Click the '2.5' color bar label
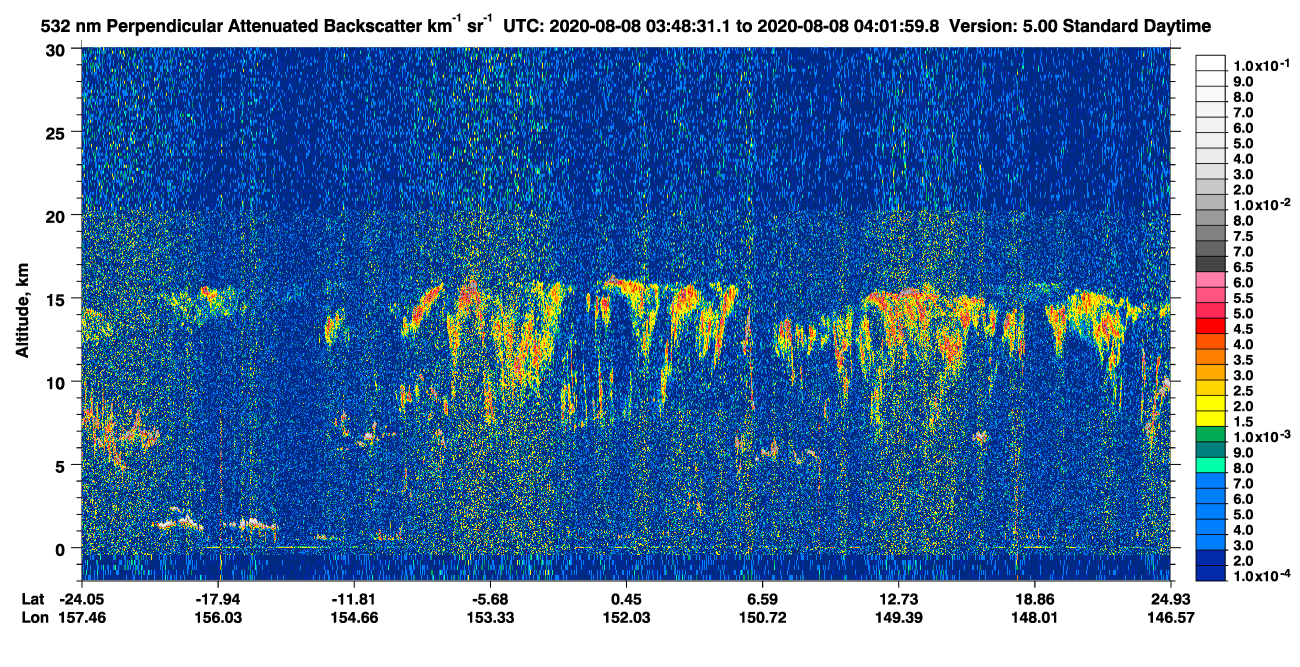This screenshot has width=1300, height=667. (1243, 391)
